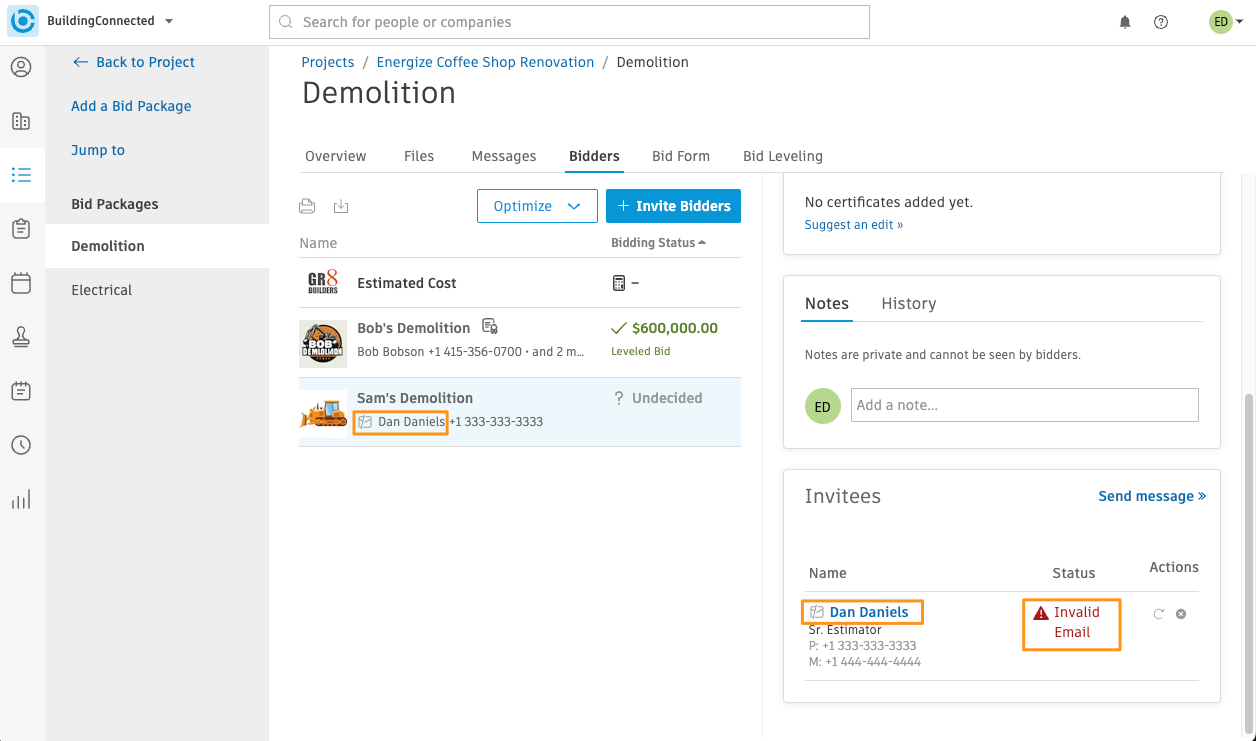Select the Sam's Demolition bidder row
This screenshot has width=1256, height=741.
(520, 412)
